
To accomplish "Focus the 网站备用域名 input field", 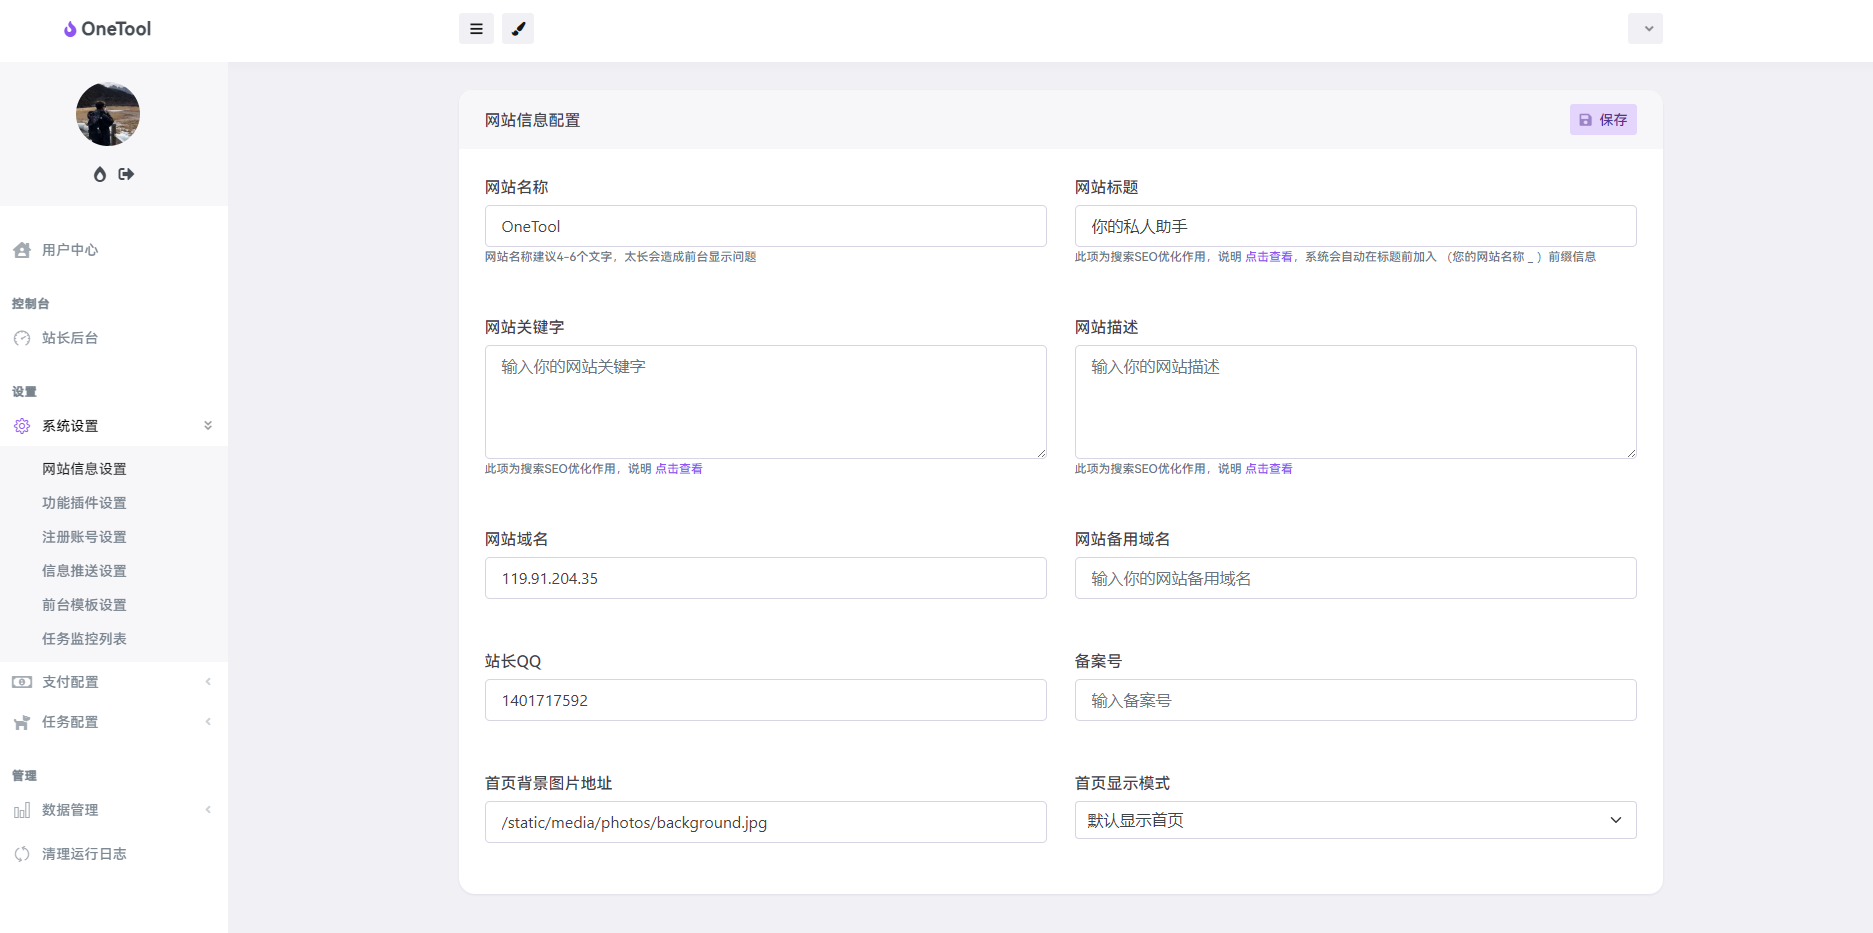I will point(1356,578).
